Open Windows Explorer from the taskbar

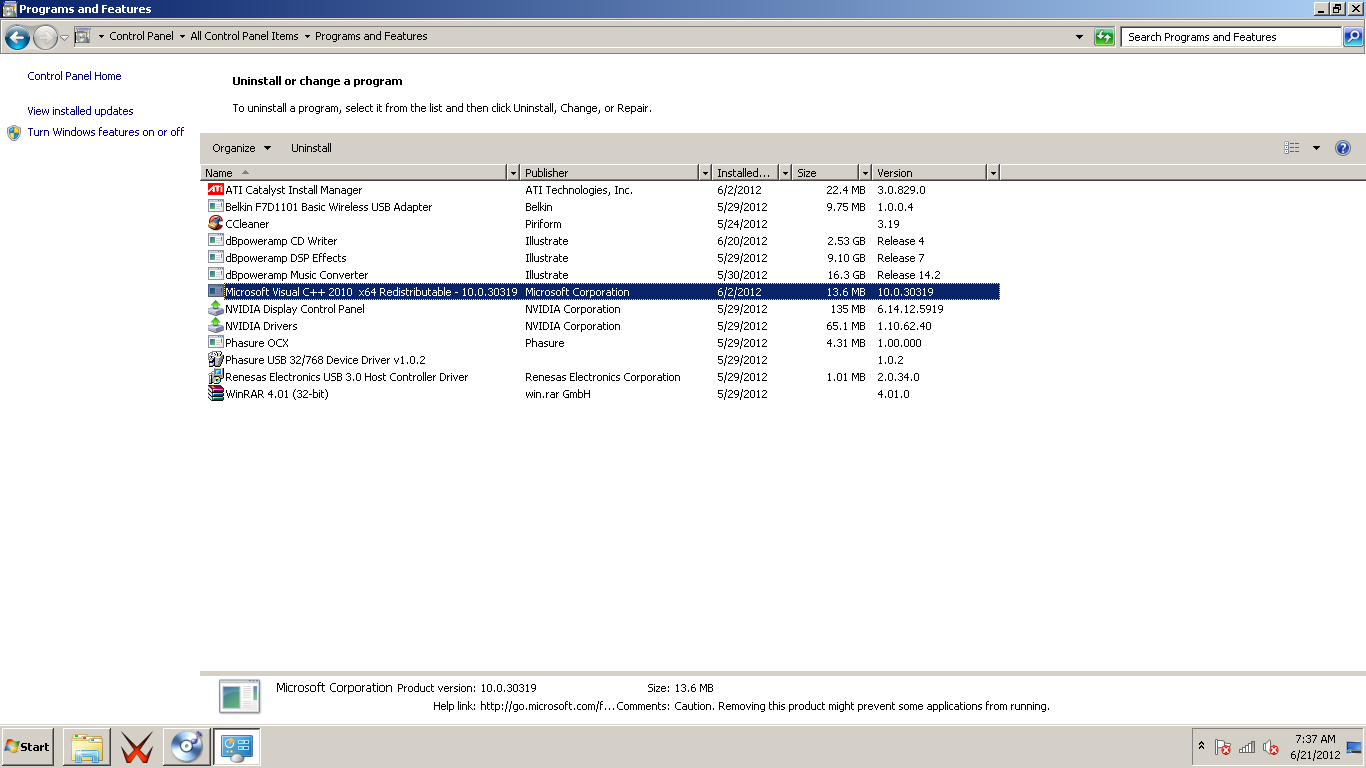tap(87, 747)
